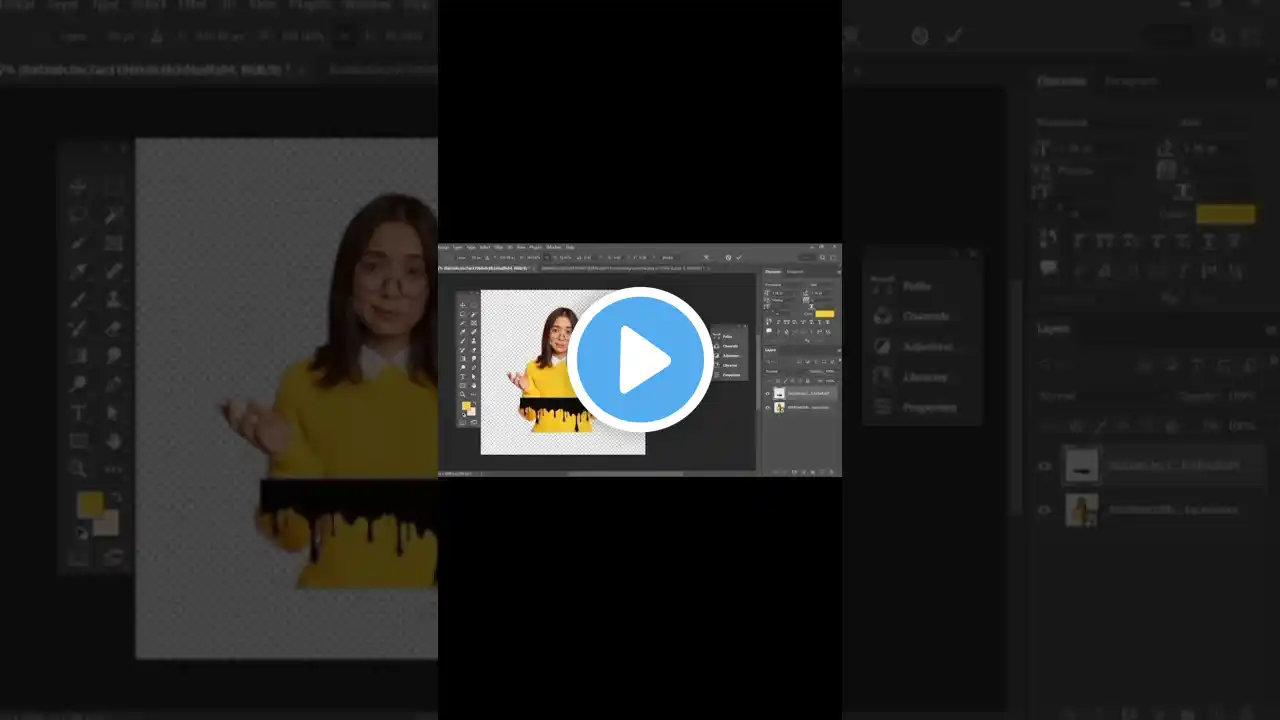
Task: Switch to the enlarged blurred Paragraph tab
Action: coord(1131,81)
